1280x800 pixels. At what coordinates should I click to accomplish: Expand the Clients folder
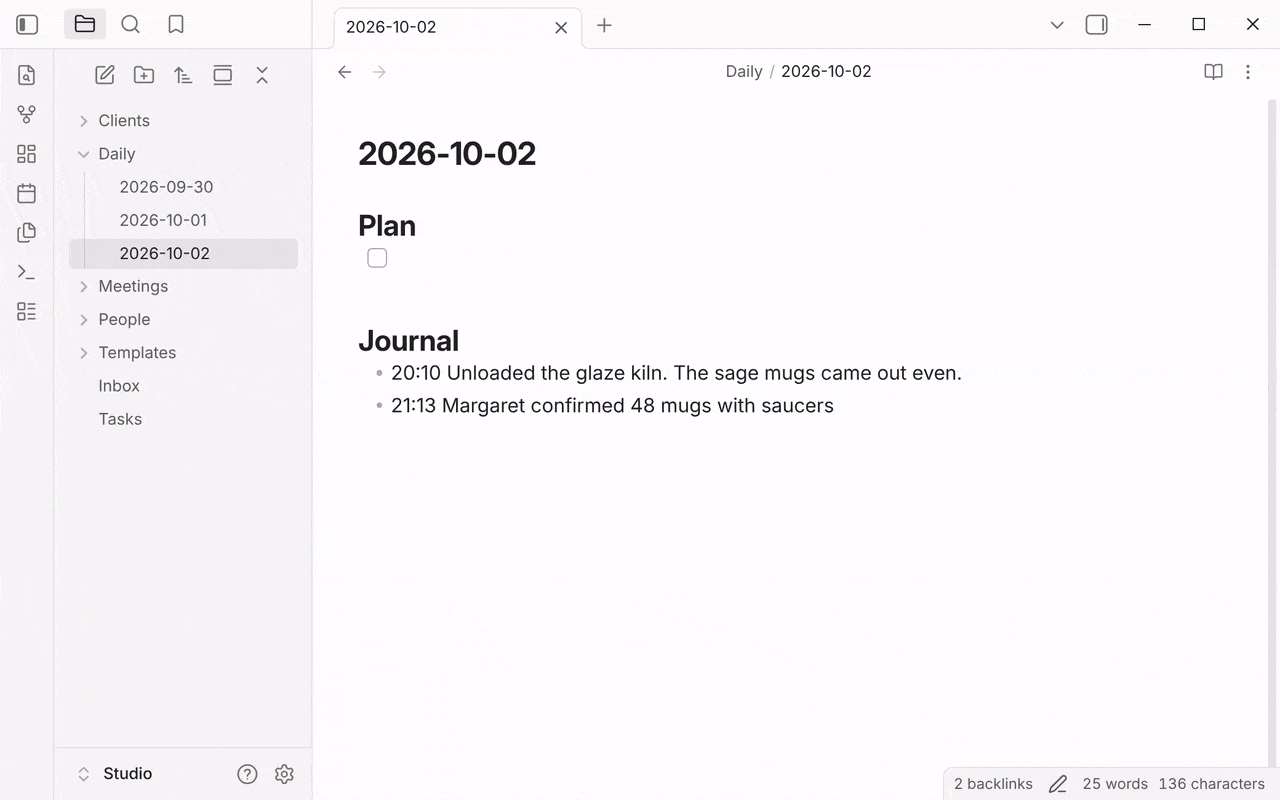click(x=84, y=121)
